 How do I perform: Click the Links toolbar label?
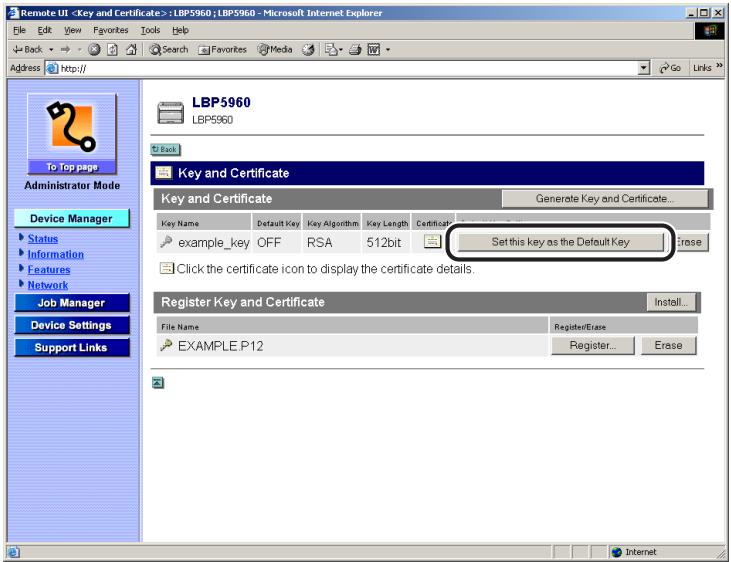(702, 68)
